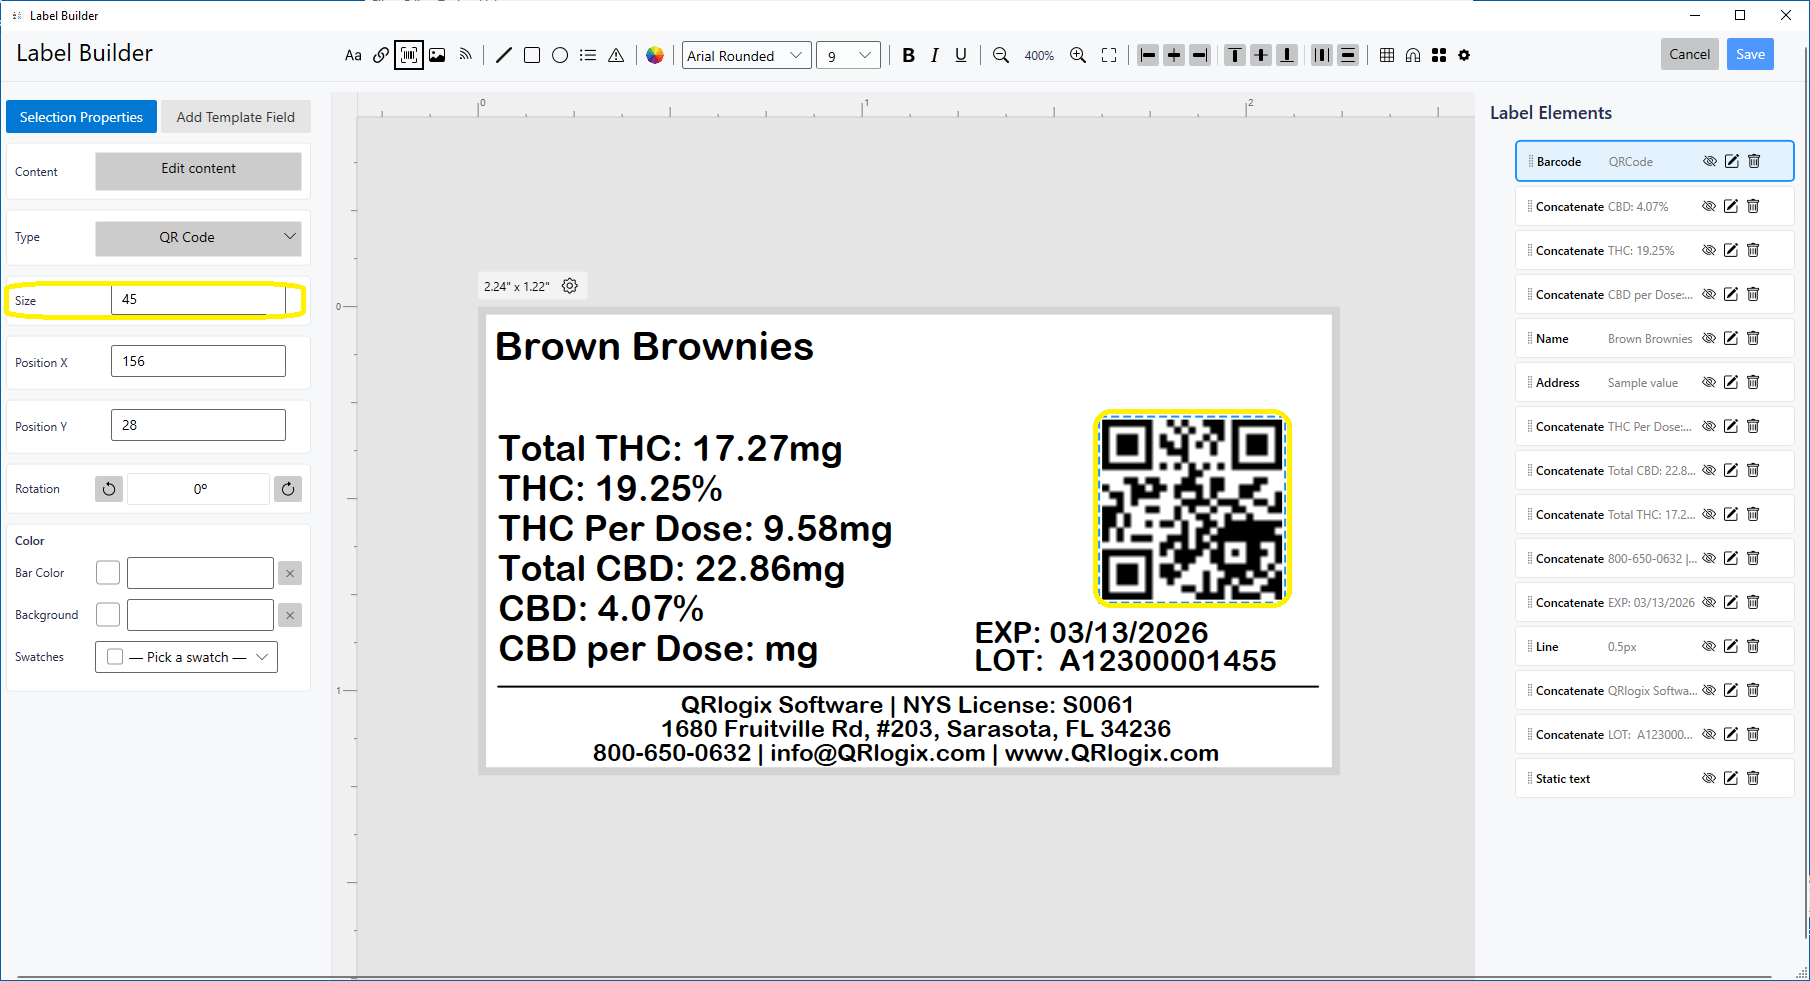The height and width of the screenshot is (981, 1810).
Task: Rotate element clockwise
Action: coord(288,489)
